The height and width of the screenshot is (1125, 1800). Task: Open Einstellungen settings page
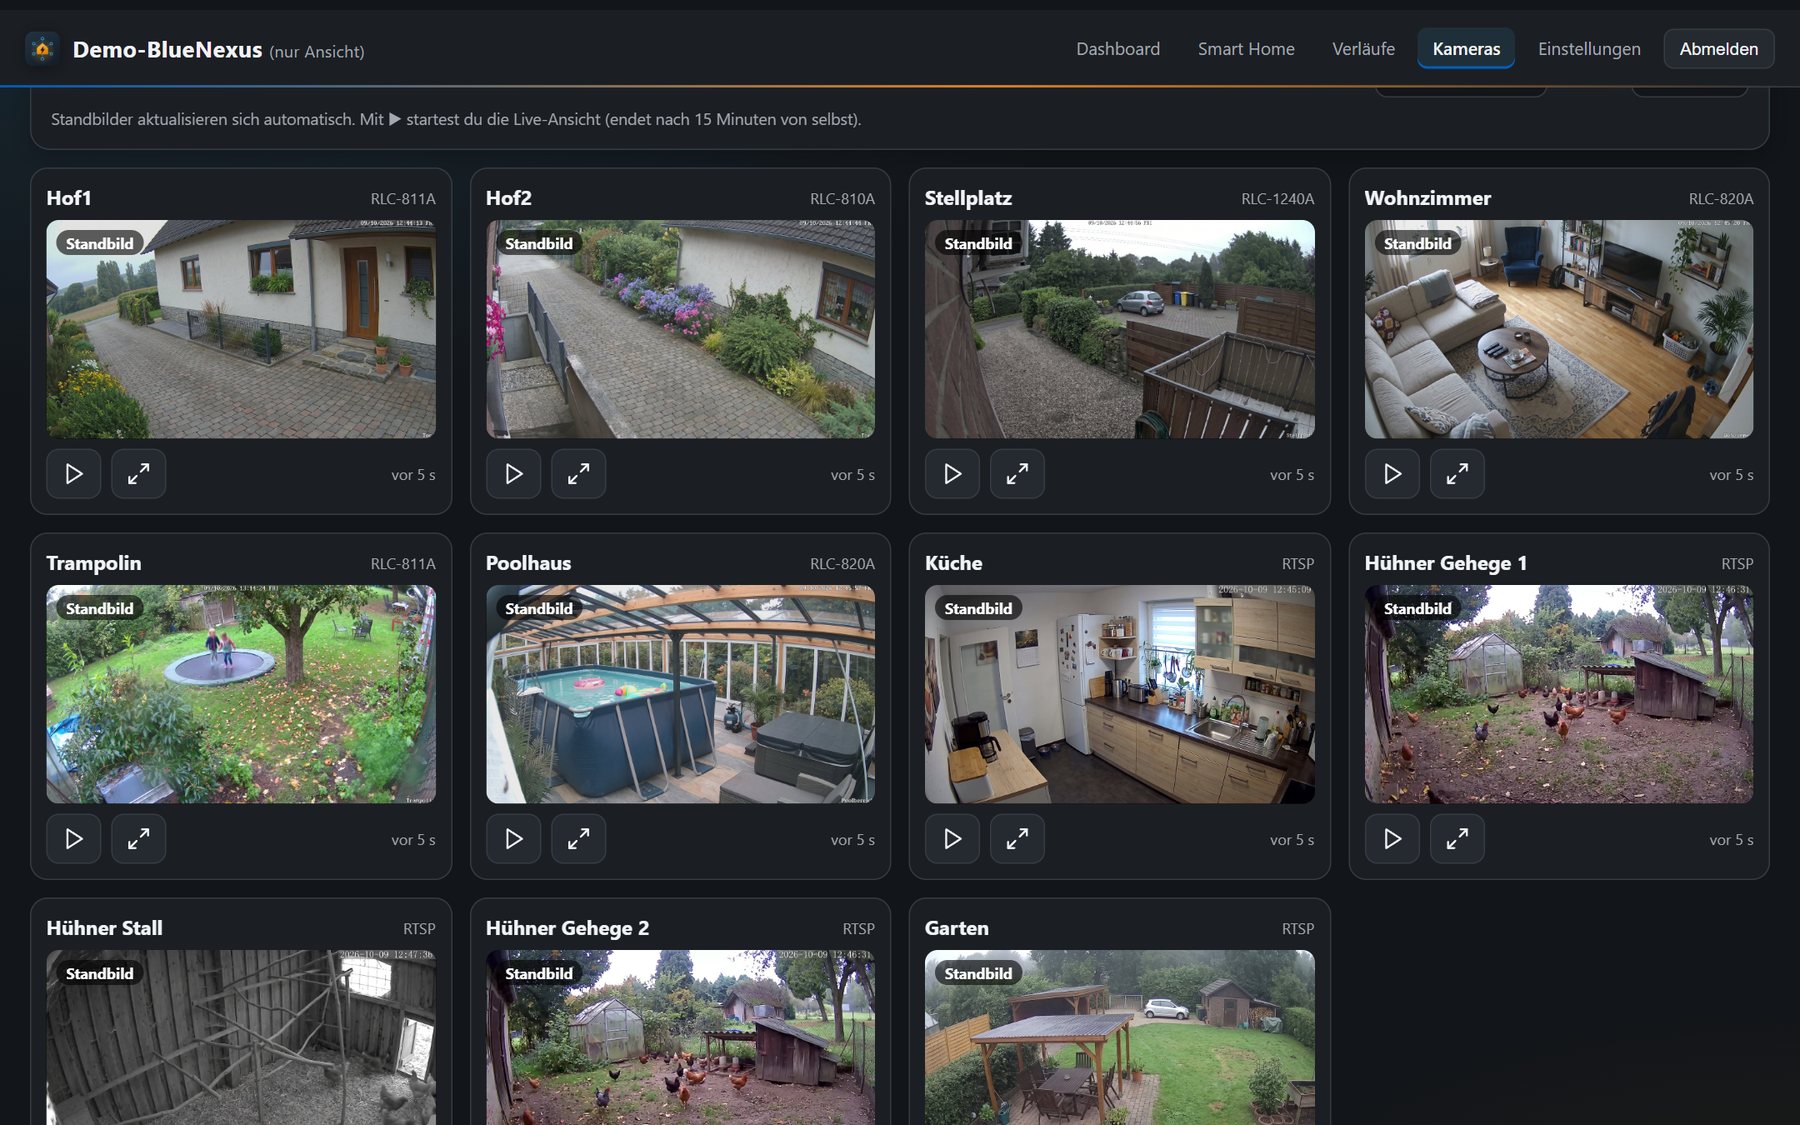click(1589, 49)
